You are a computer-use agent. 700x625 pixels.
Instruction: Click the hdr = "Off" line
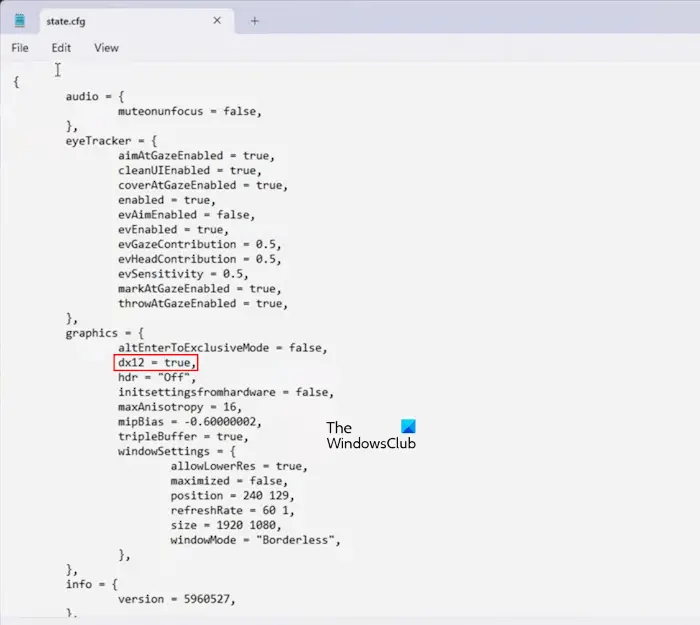(157, 377)
